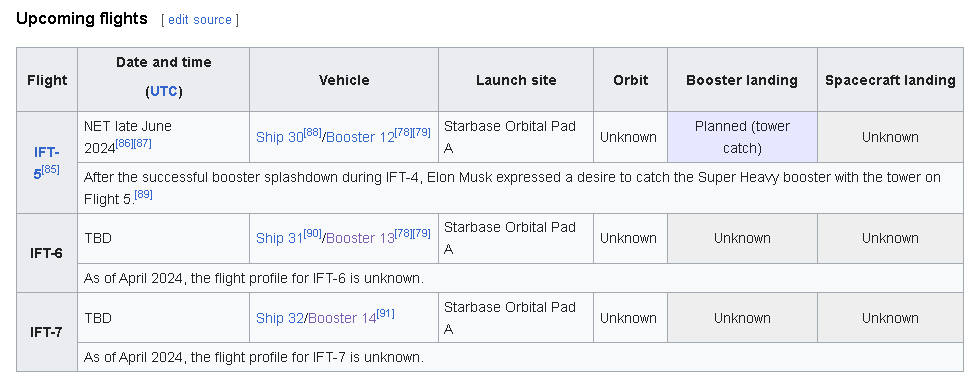Viewport: 974px width, 382px height.
Task: Click the Planned (tower catch) cell
Action: pyautogui.click(x=742, y=137)
